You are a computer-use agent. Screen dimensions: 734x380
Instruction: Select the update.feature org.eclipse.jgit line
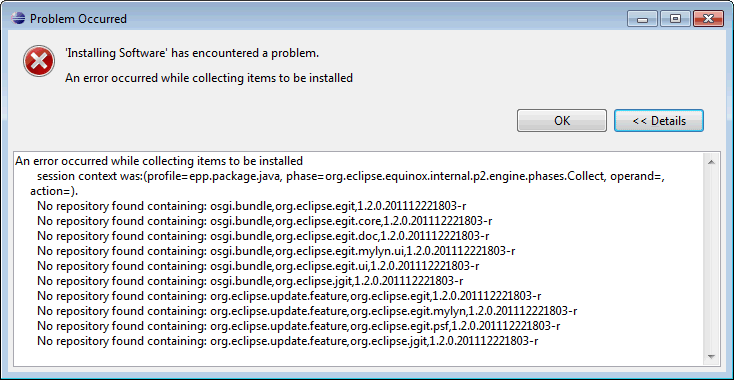[x=287, y=341]
